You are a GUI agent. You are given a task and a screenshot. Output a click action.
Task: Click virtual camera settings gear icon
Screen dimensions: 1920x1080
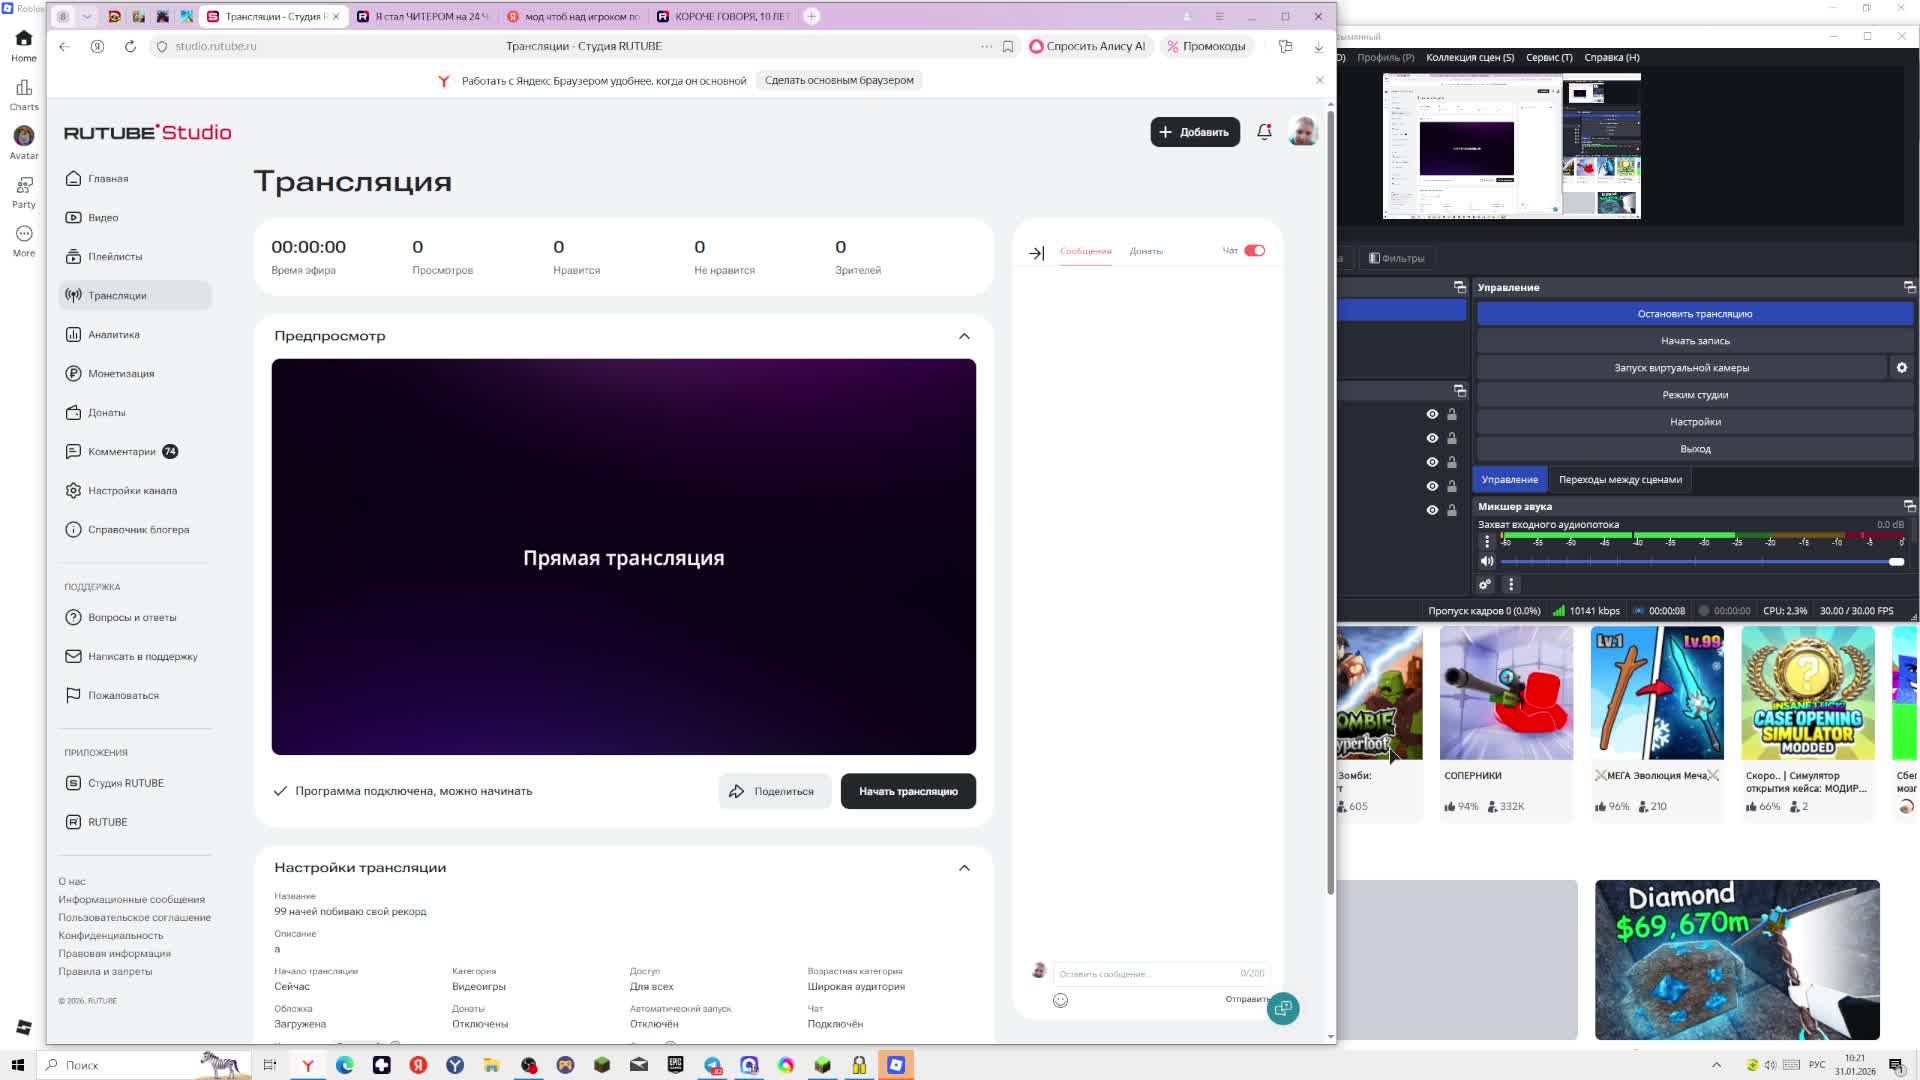1901,368
